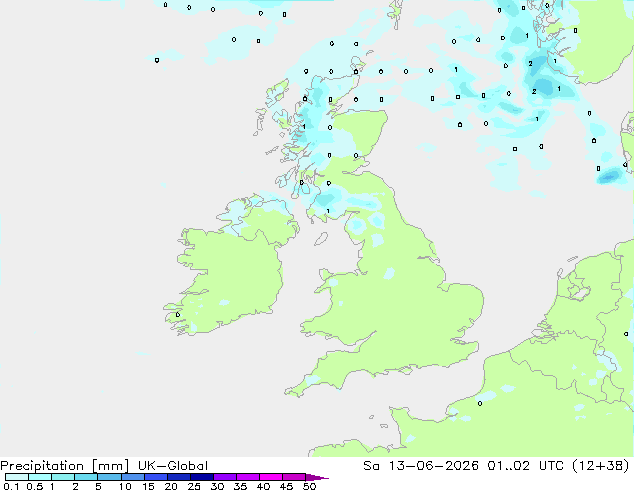Click the '0.5' legend scale label
Screen dimensions: 634x490
(x=35, y=486)
